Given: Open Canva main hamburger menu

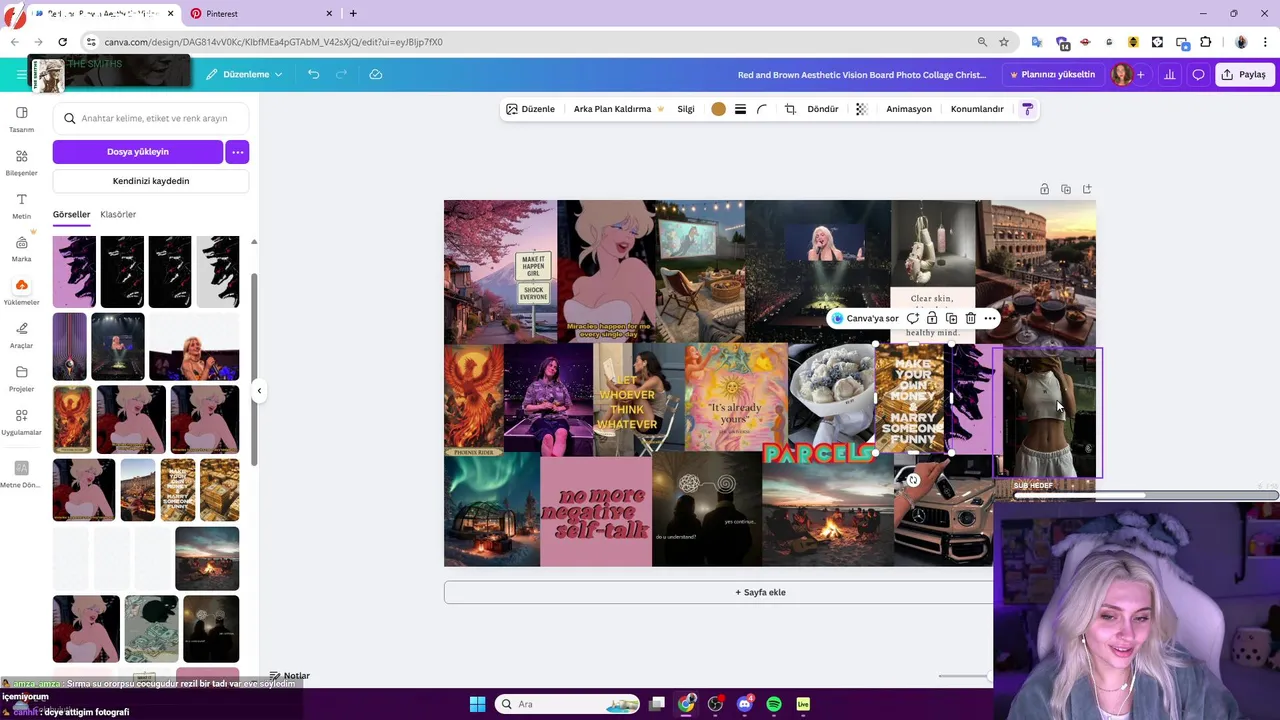Looking at the screenshot, I should click(21, 74).
